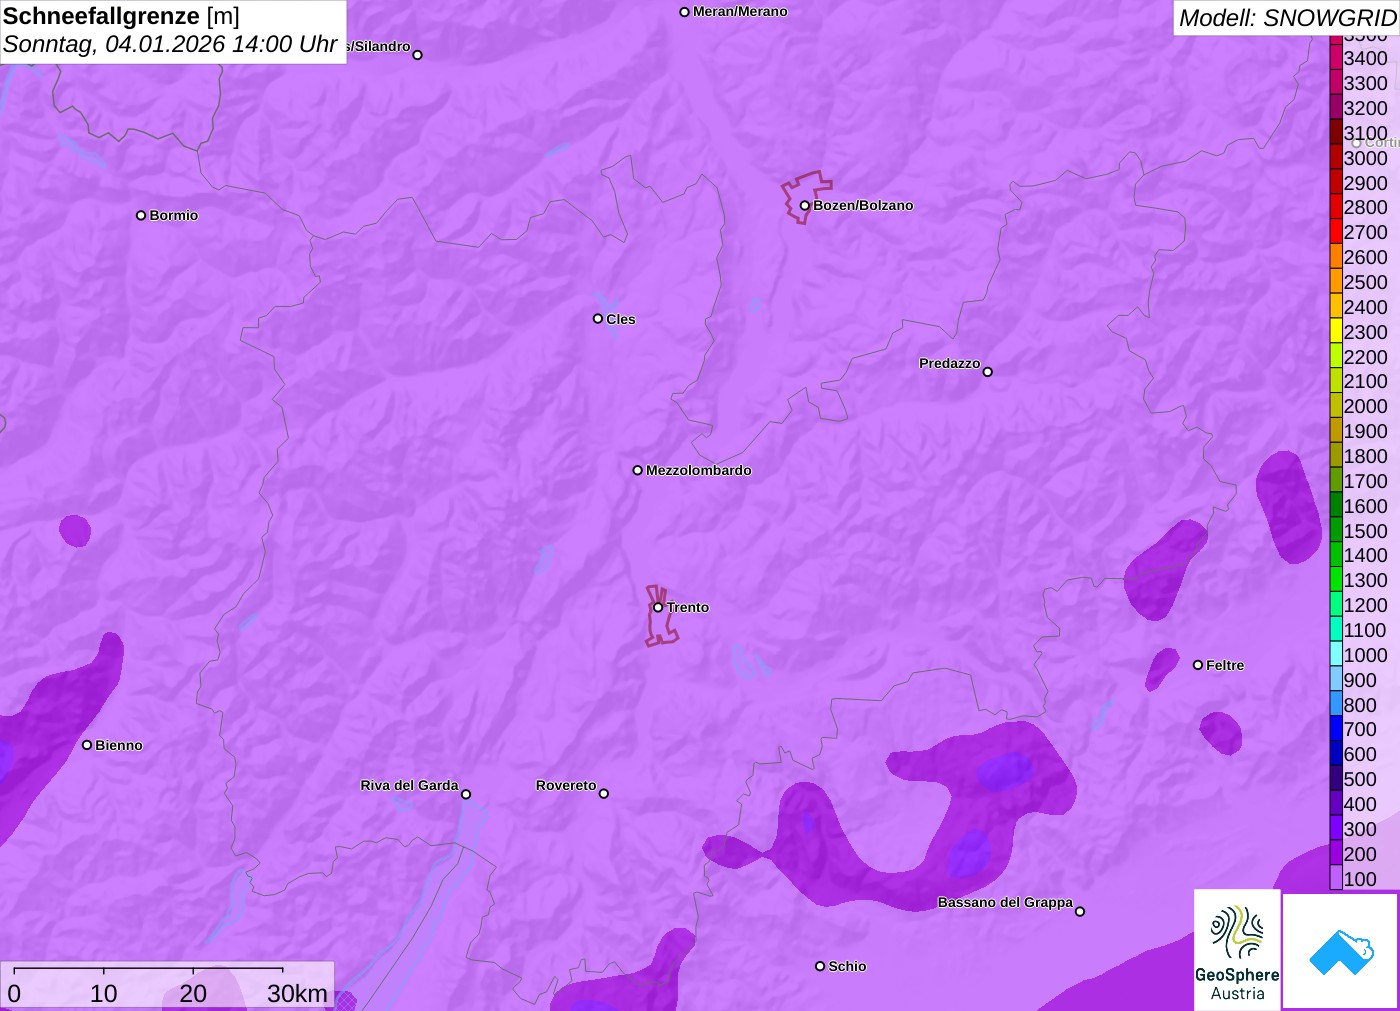Click the Silandro marker dot
Screen dimensions: 1400x1011
[418, 55]
